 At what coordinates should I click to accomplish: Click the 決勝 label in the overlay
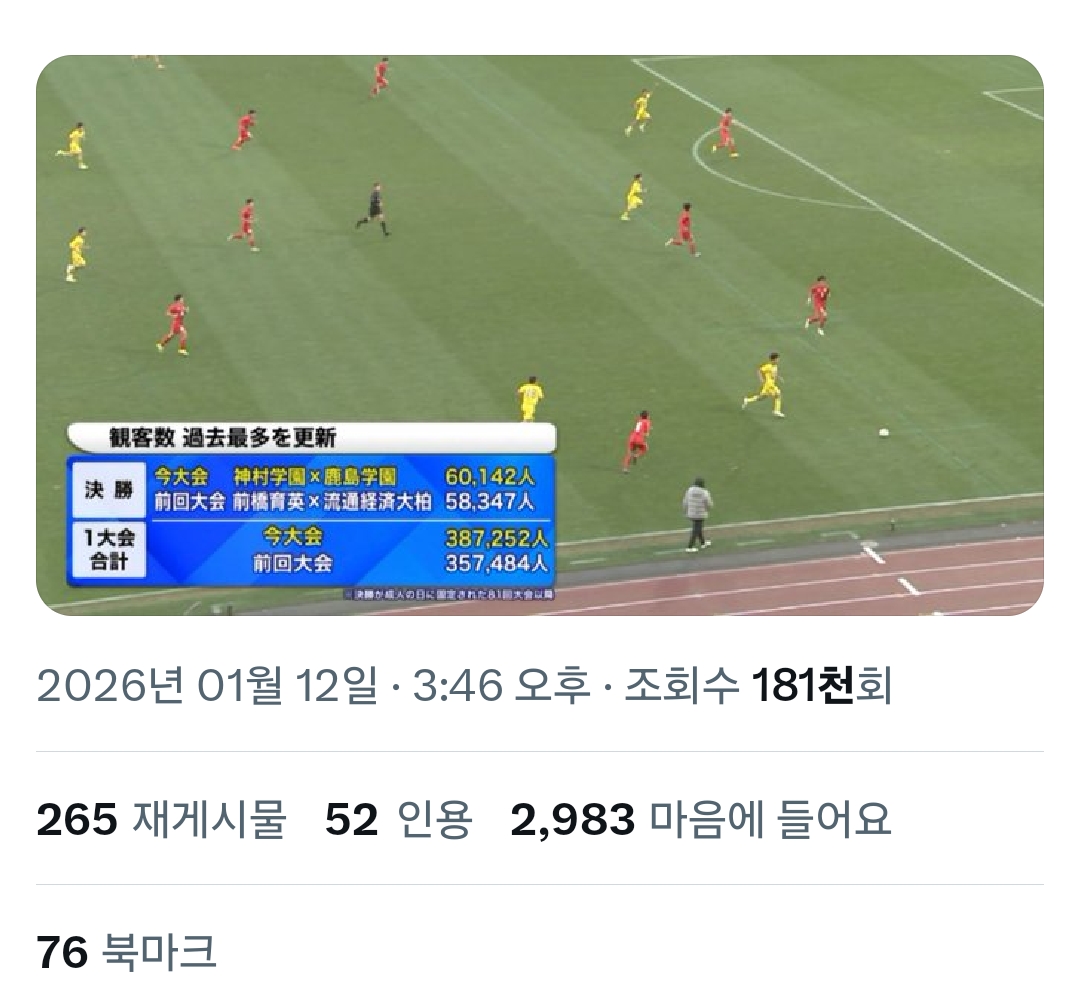109,490
